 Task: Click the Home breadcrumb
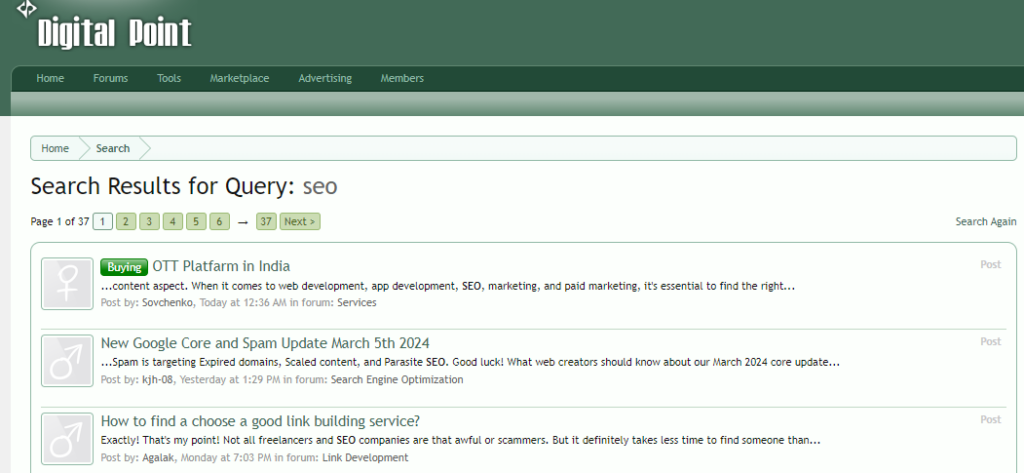[55, 148]
